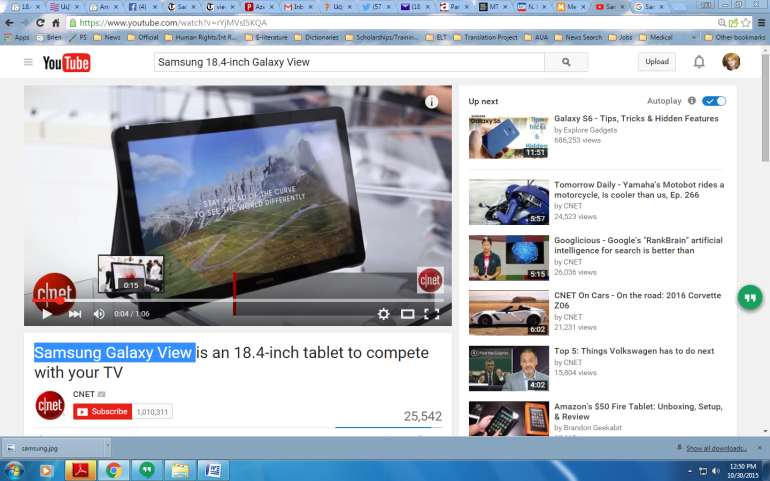The height and width of the screenshot is (481, 770).
Task: Open Microsoft Word from the taskbar
Action: 213,471
